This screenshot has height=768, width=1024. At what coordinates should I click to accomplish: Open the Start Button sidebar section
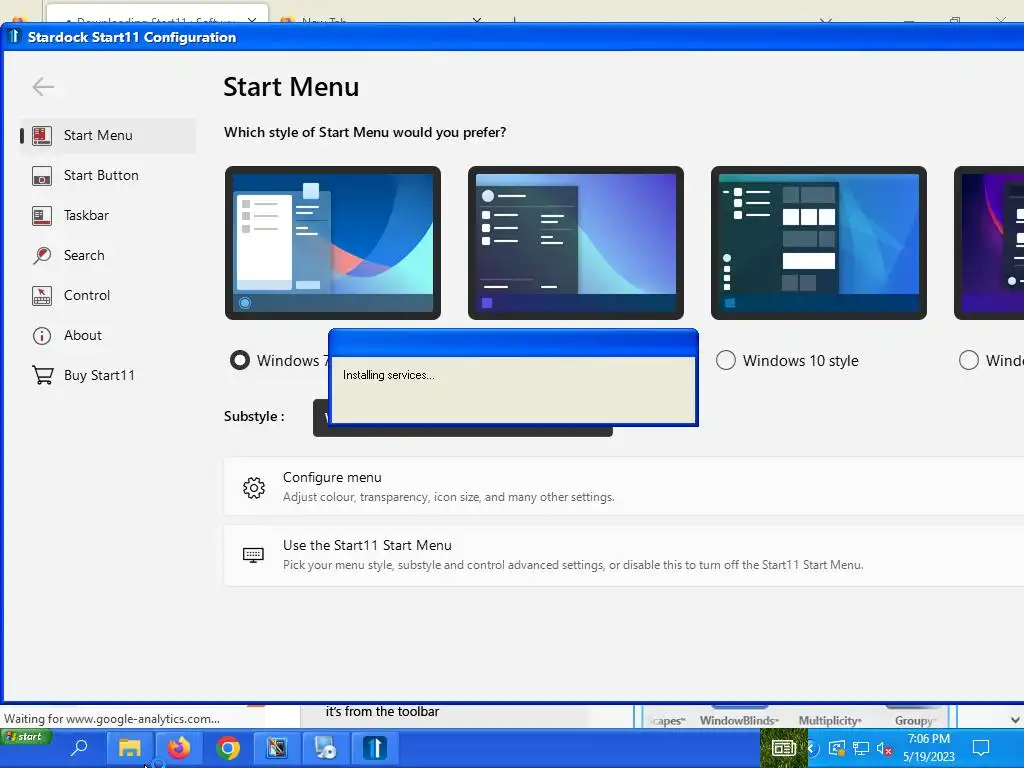click(108, 175)
